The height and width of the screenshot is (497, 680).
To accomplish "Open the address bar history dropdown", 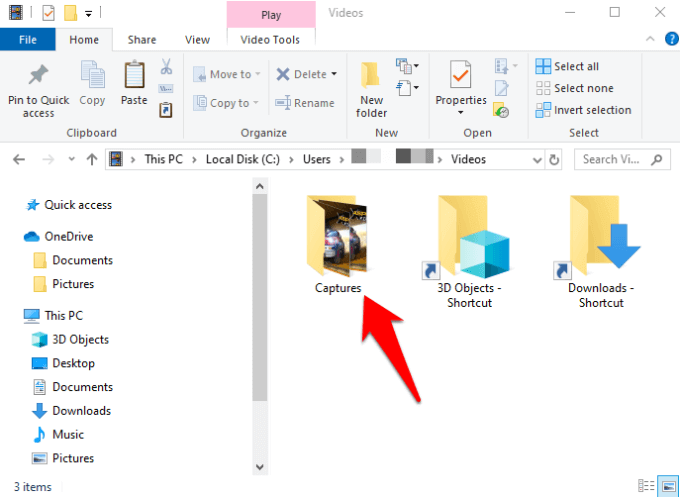I will point(537,160).
